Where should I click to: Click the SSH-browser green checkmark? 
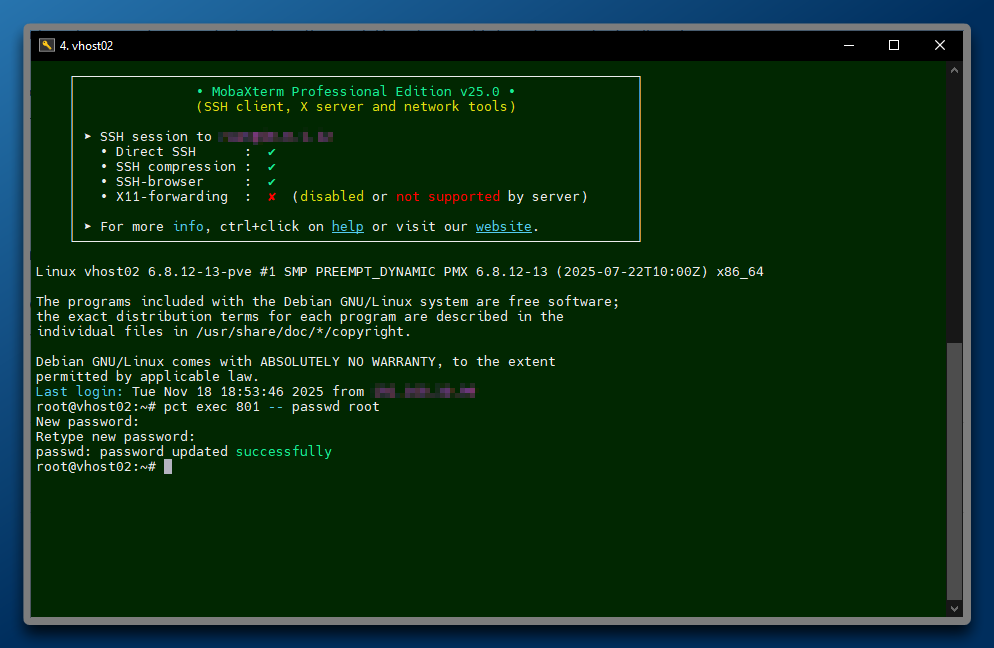click(x=272, y=182)
